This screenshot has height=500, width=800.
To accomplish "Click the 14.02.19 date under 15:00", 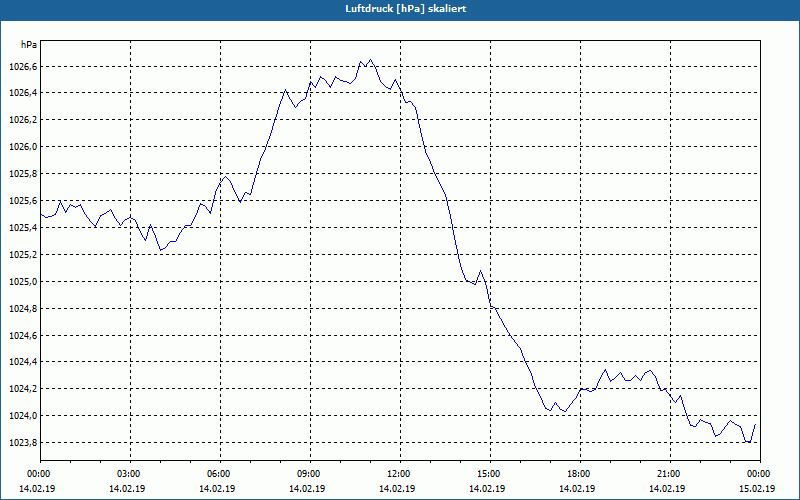I will coord(487,489).
